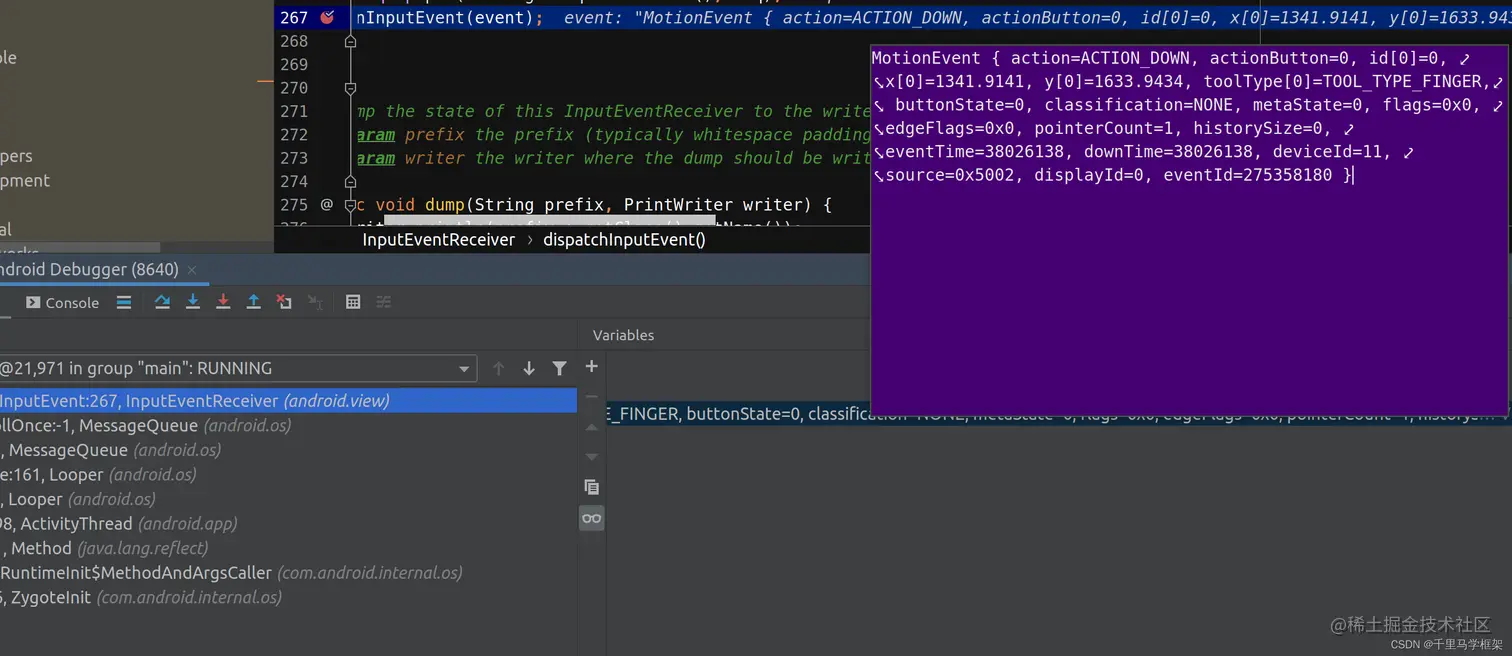The width and height of the screenshot is (1512, 656).
Task: Collapse the code fold marker at line 268
Action: tap(350, 42)
